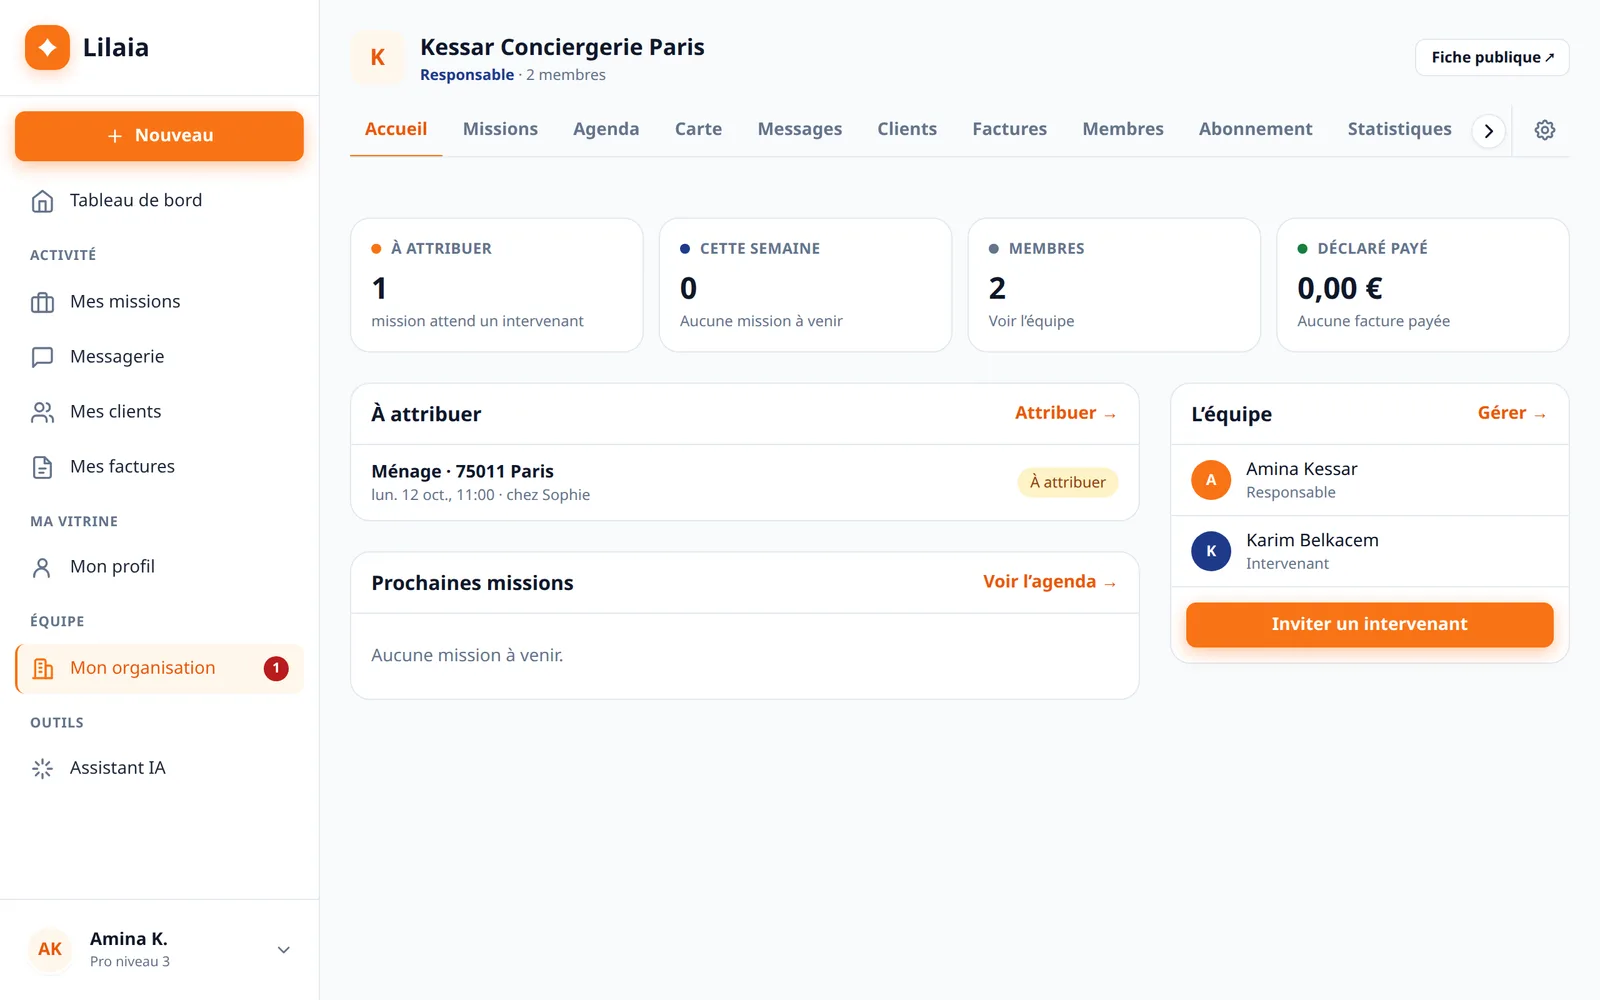Click the Mes factures document icon
Screen dimensions: 1600x1000
(42, 467)
